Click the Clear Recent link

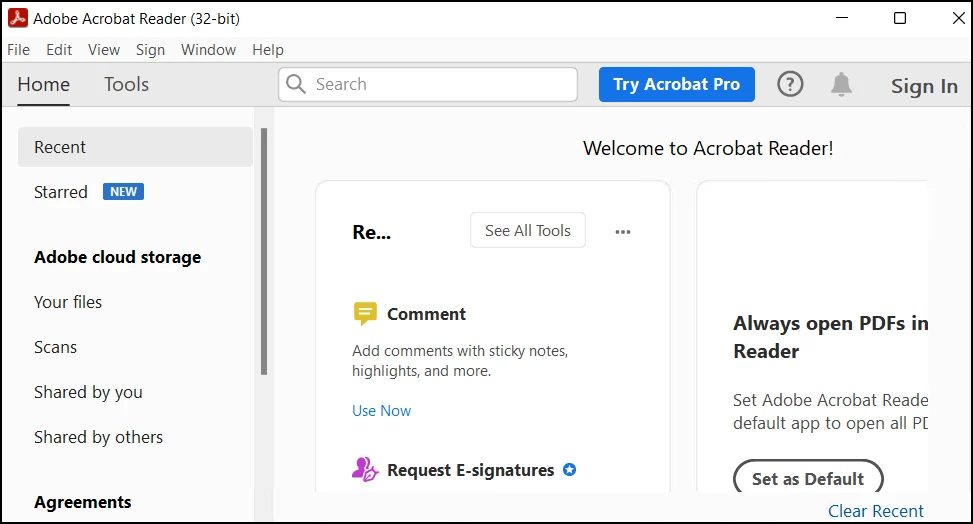[x=876, y=510]
